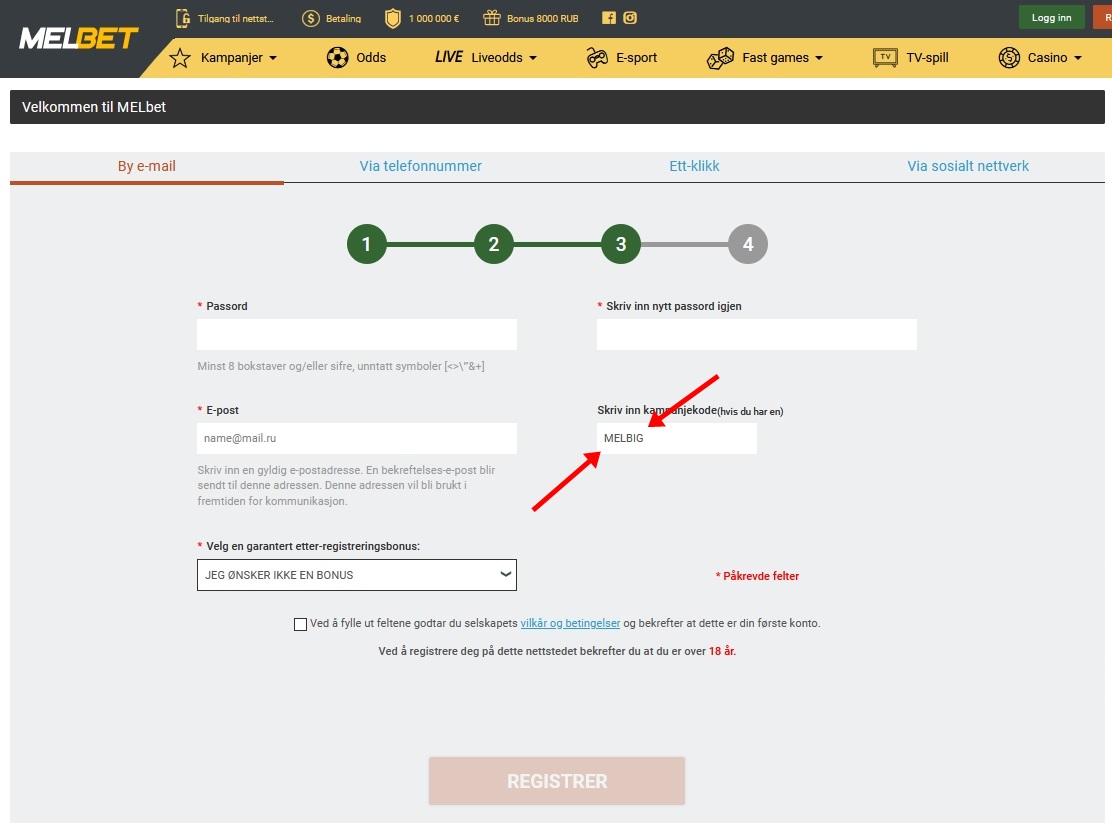This screenshot has height=823, width=1112.
Task: Click step 2 circle in progress indicator
Action: click(x=494, y=244)
